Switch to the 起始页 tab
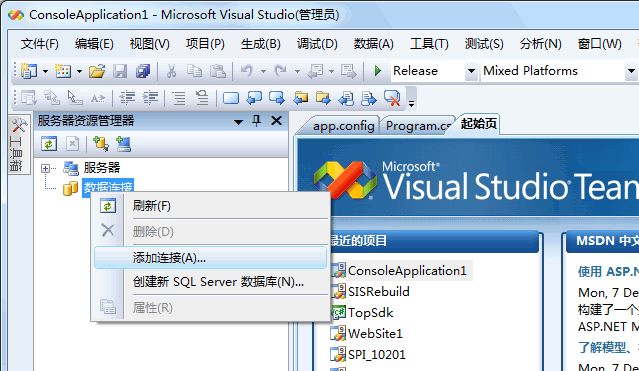The width and height of the screenshot is (639, 371). click(x=478, y=124)
